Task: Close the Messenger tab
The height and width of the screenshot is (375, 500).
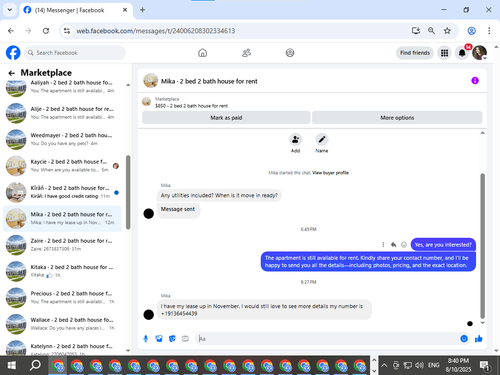Action: point(125,10)
